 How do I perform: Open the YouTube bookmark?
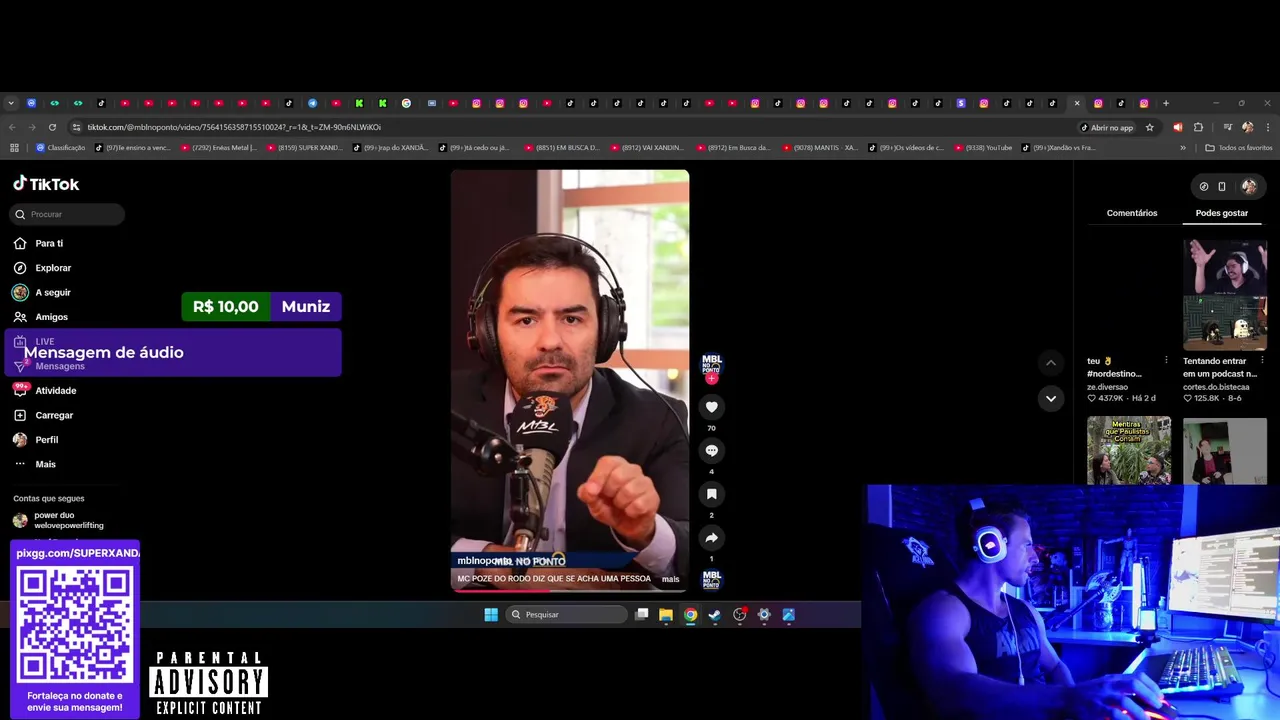coord(984,148)
